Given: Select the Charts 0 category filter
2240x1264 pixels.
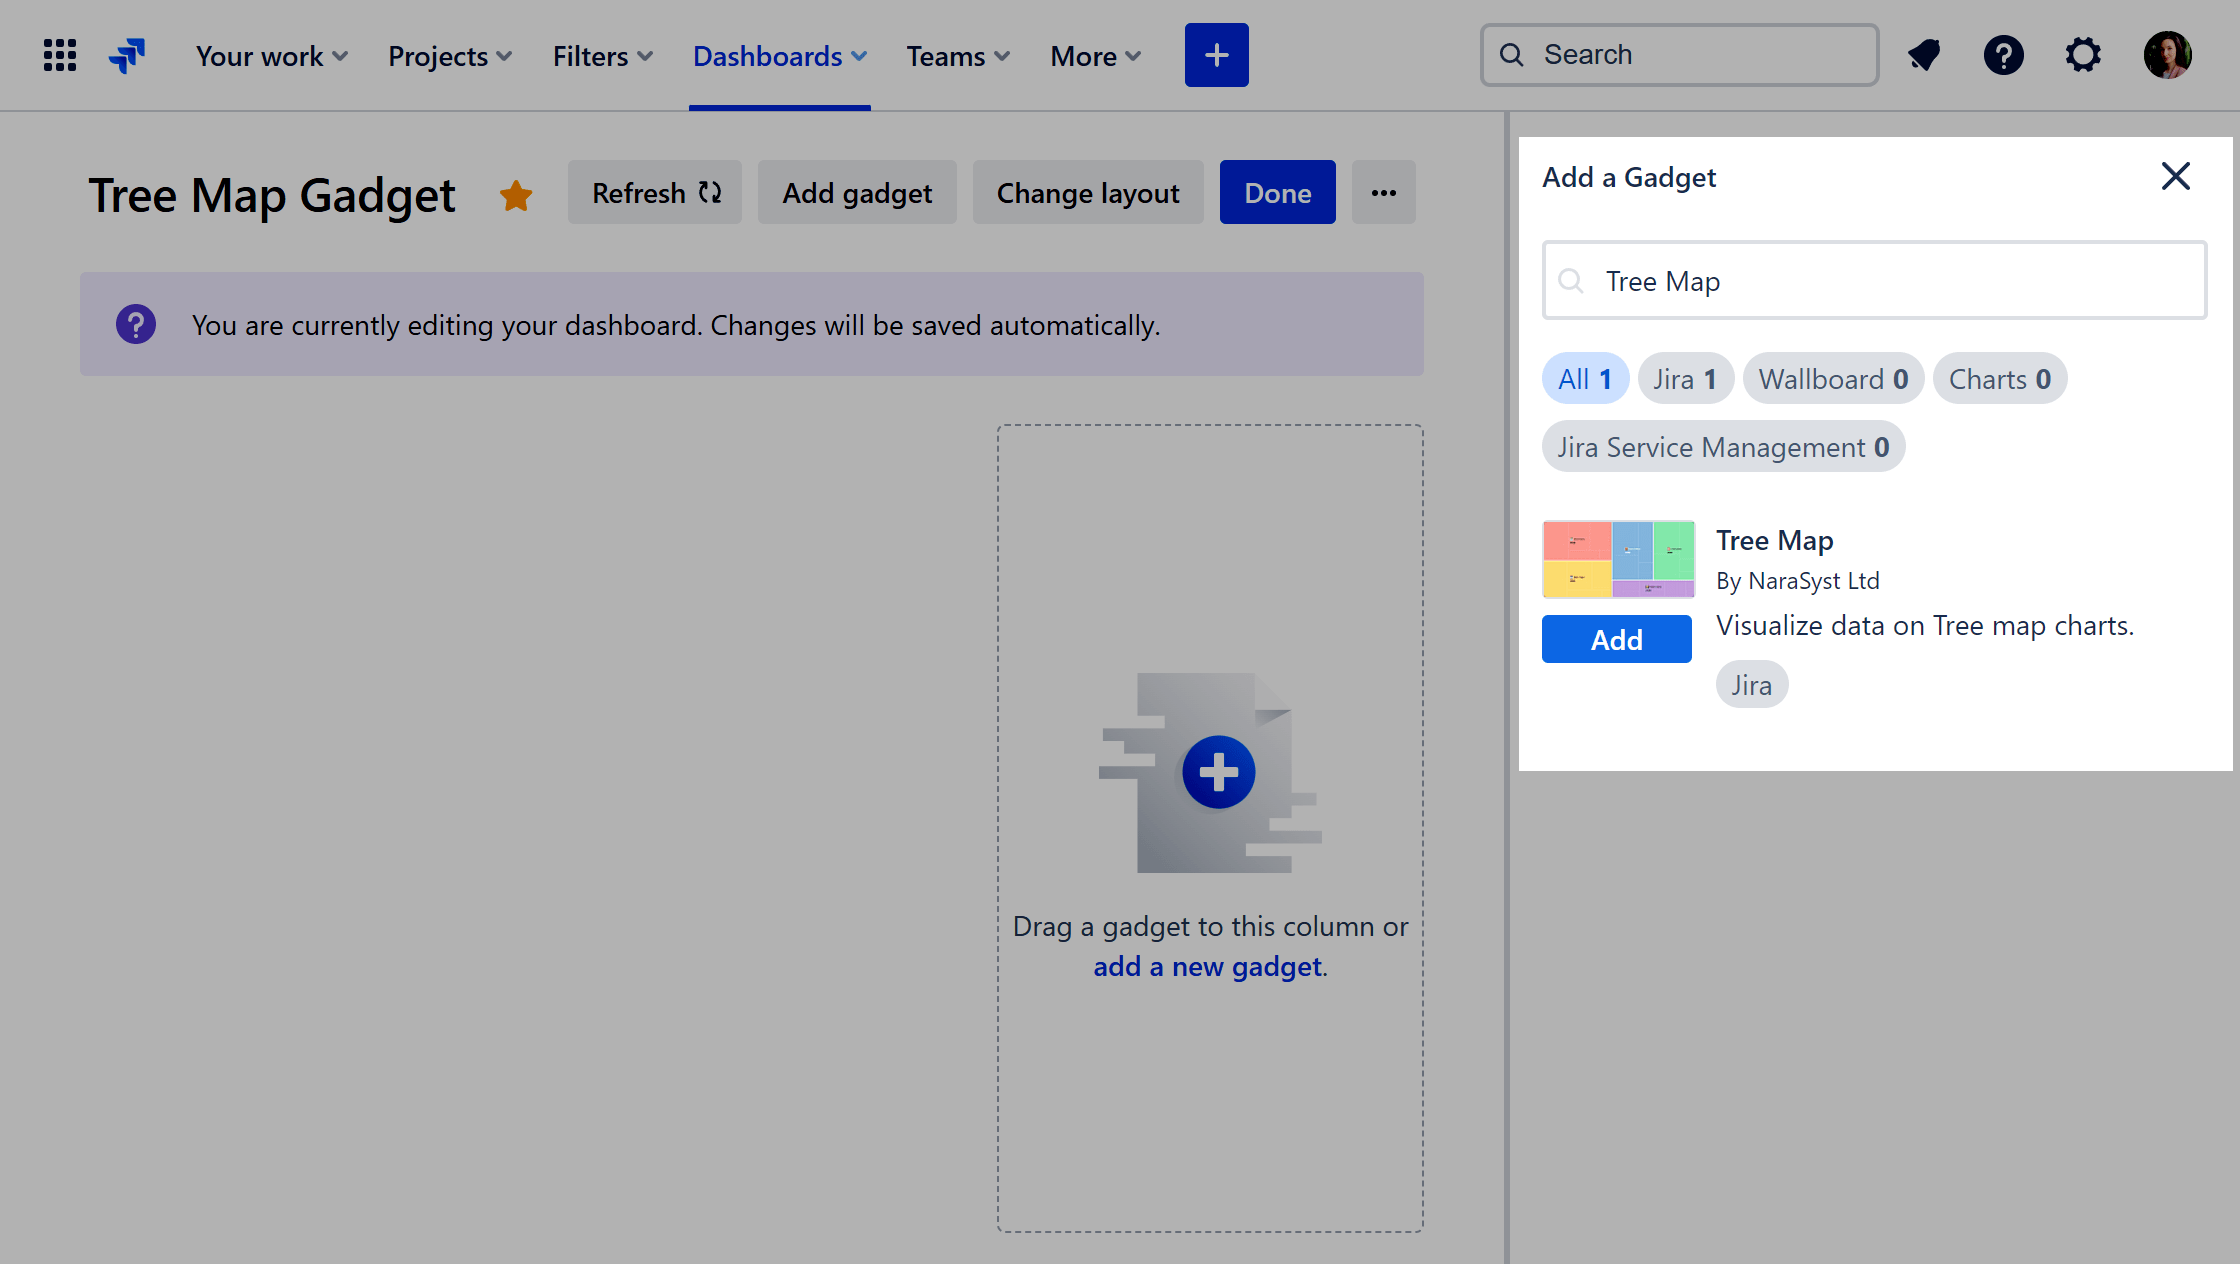Looking at the screenshot, I should tap(1999, 378).
